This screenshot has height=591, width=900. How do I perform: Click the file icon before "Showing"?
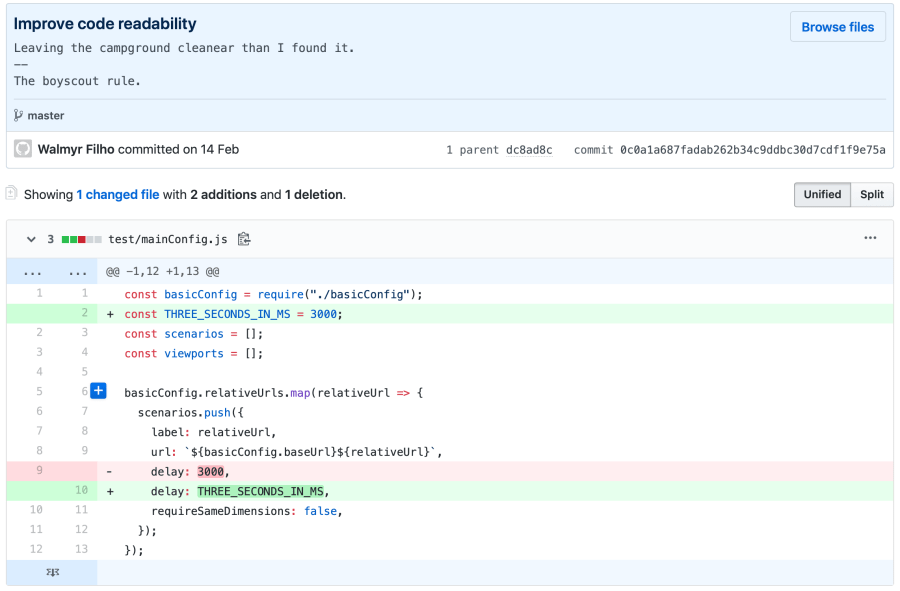coord(11,194)
